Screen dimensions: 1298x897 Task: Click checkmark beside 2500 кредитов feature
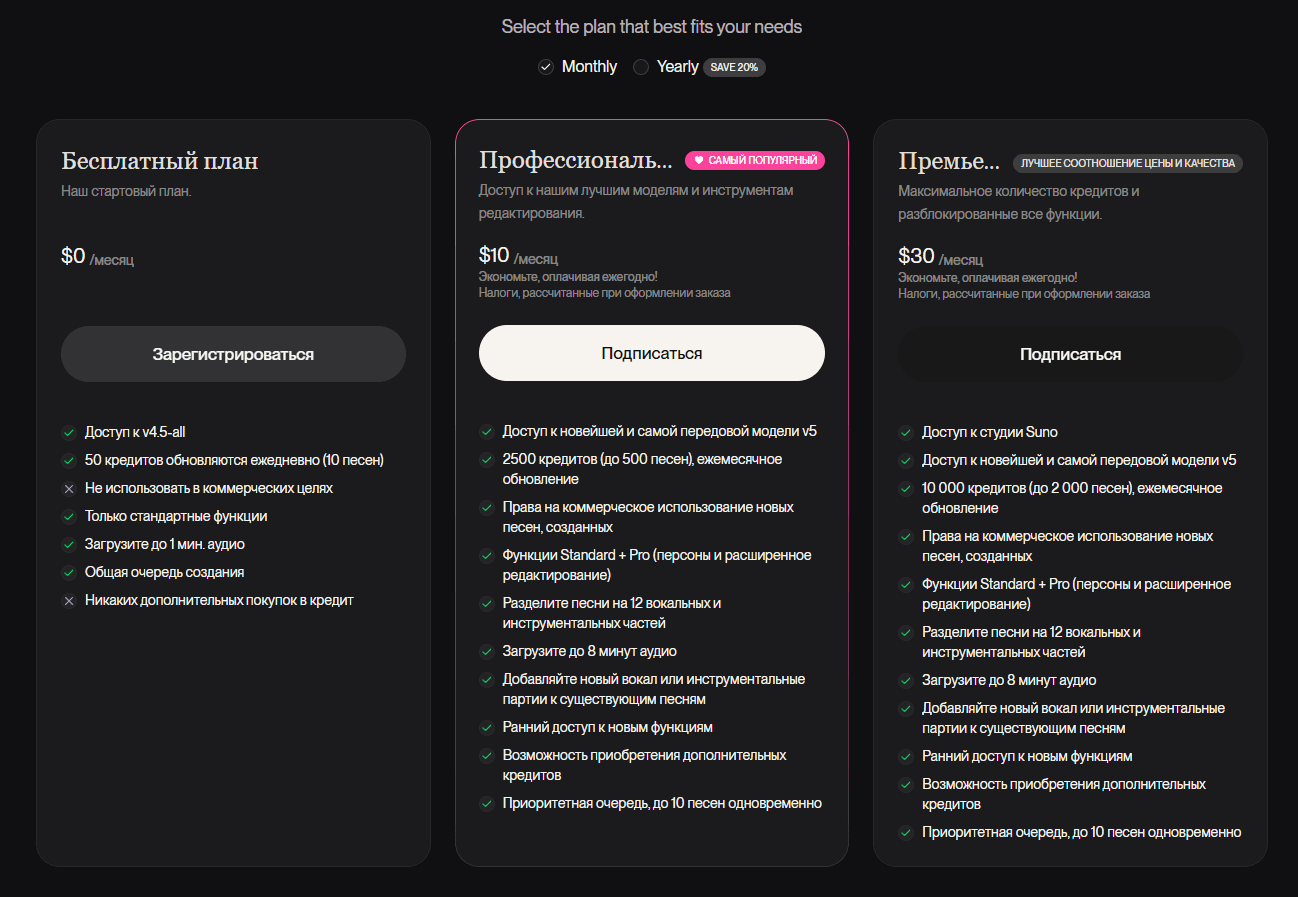coord(487,460)
